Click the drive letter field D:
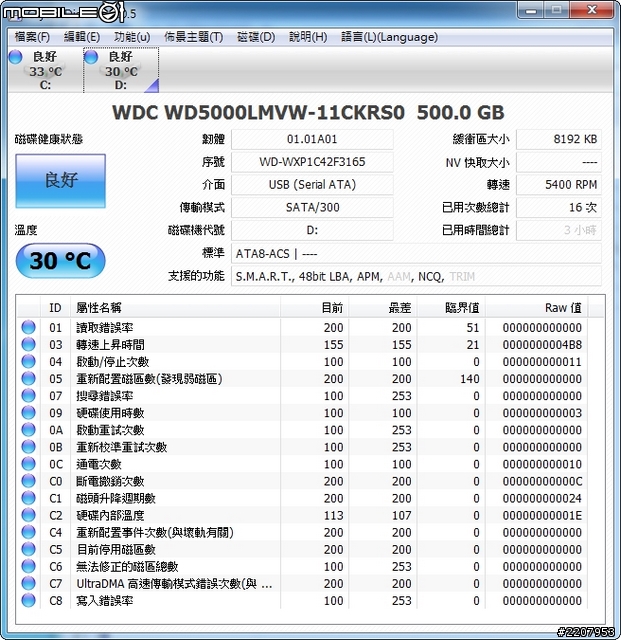The height and width of the screenshot is (640, 621). 312,230
